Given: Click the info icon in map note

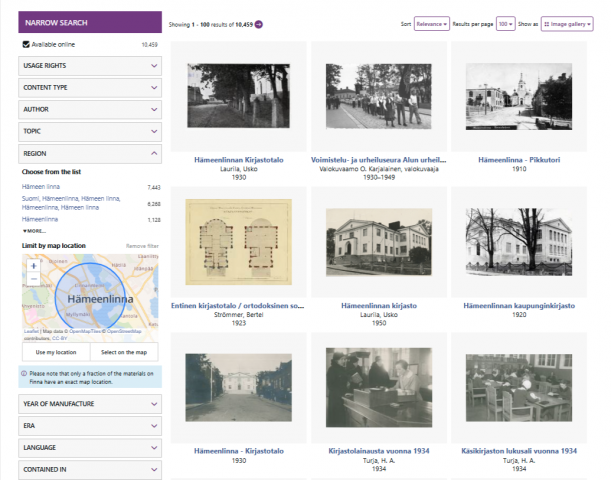Looking at the screenshot, I should pyautogui.click(x=24, y=374).
